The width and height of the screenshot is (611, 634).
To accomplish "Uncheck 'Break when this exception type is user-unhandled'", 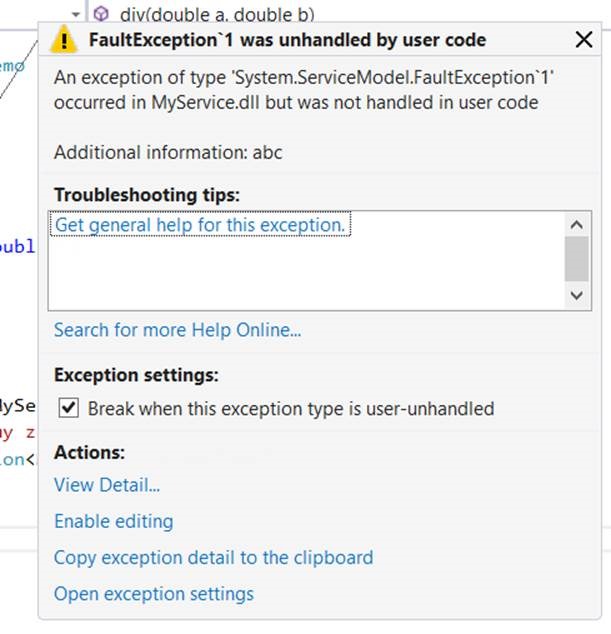I will (69, 408).
